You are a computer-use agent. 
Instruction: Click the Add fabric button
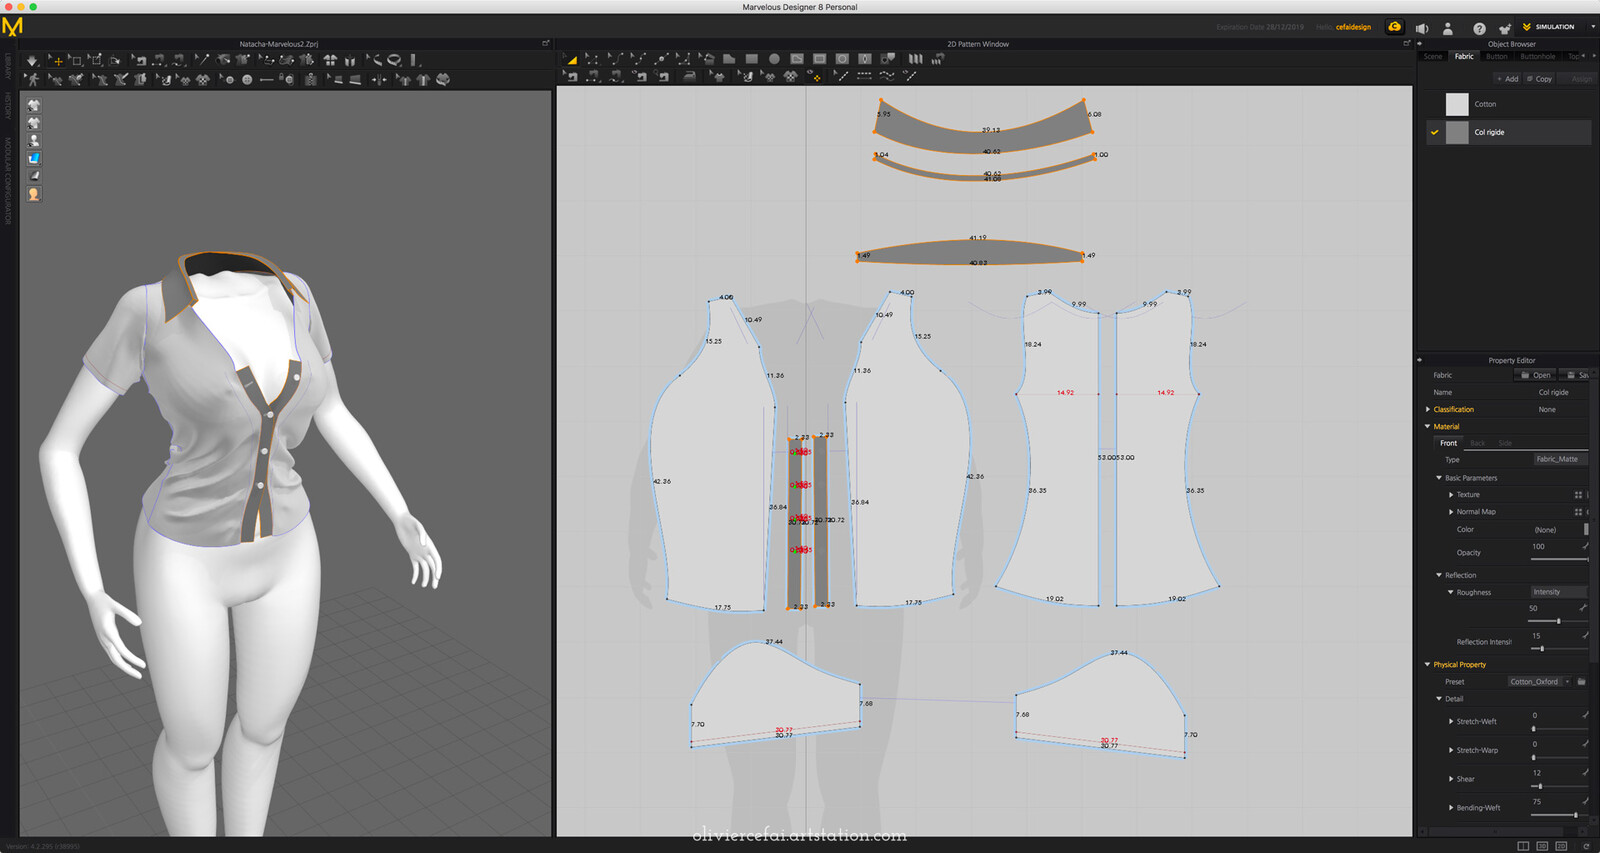click(1507, 79)
